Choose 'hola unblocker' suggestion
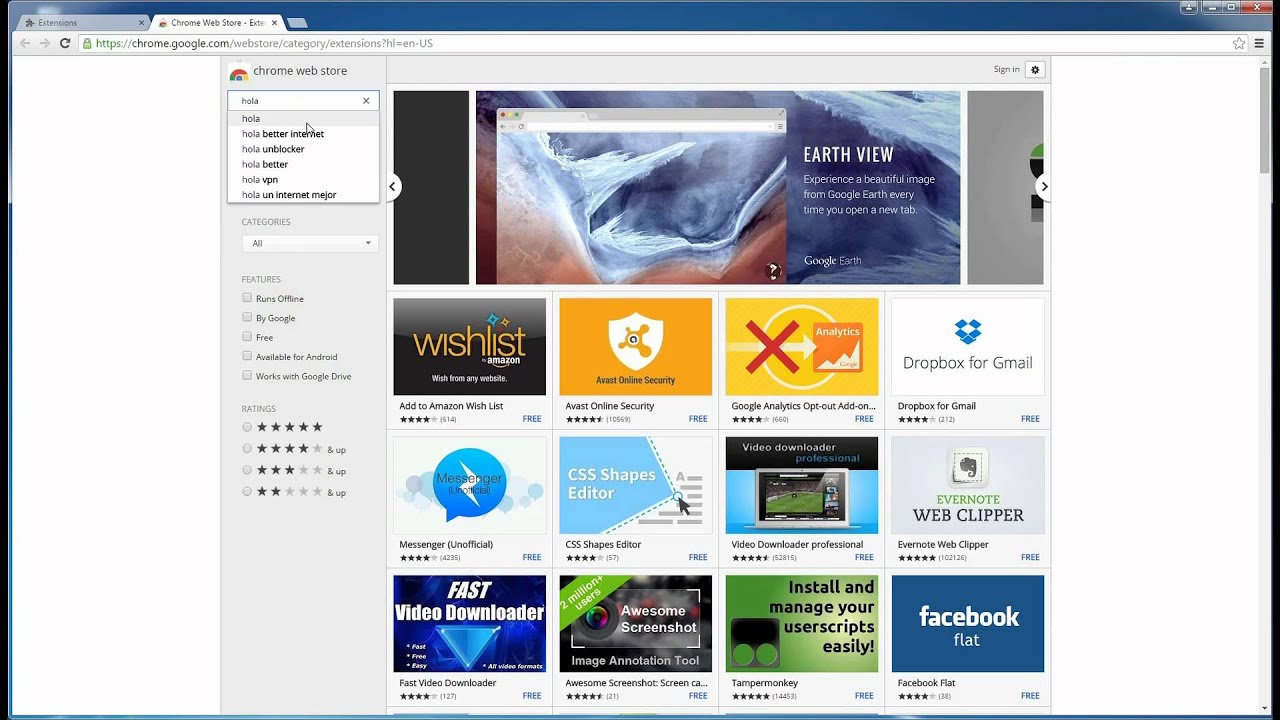The height and width of the screenshot is (720, 1280). tap(303, 149)
